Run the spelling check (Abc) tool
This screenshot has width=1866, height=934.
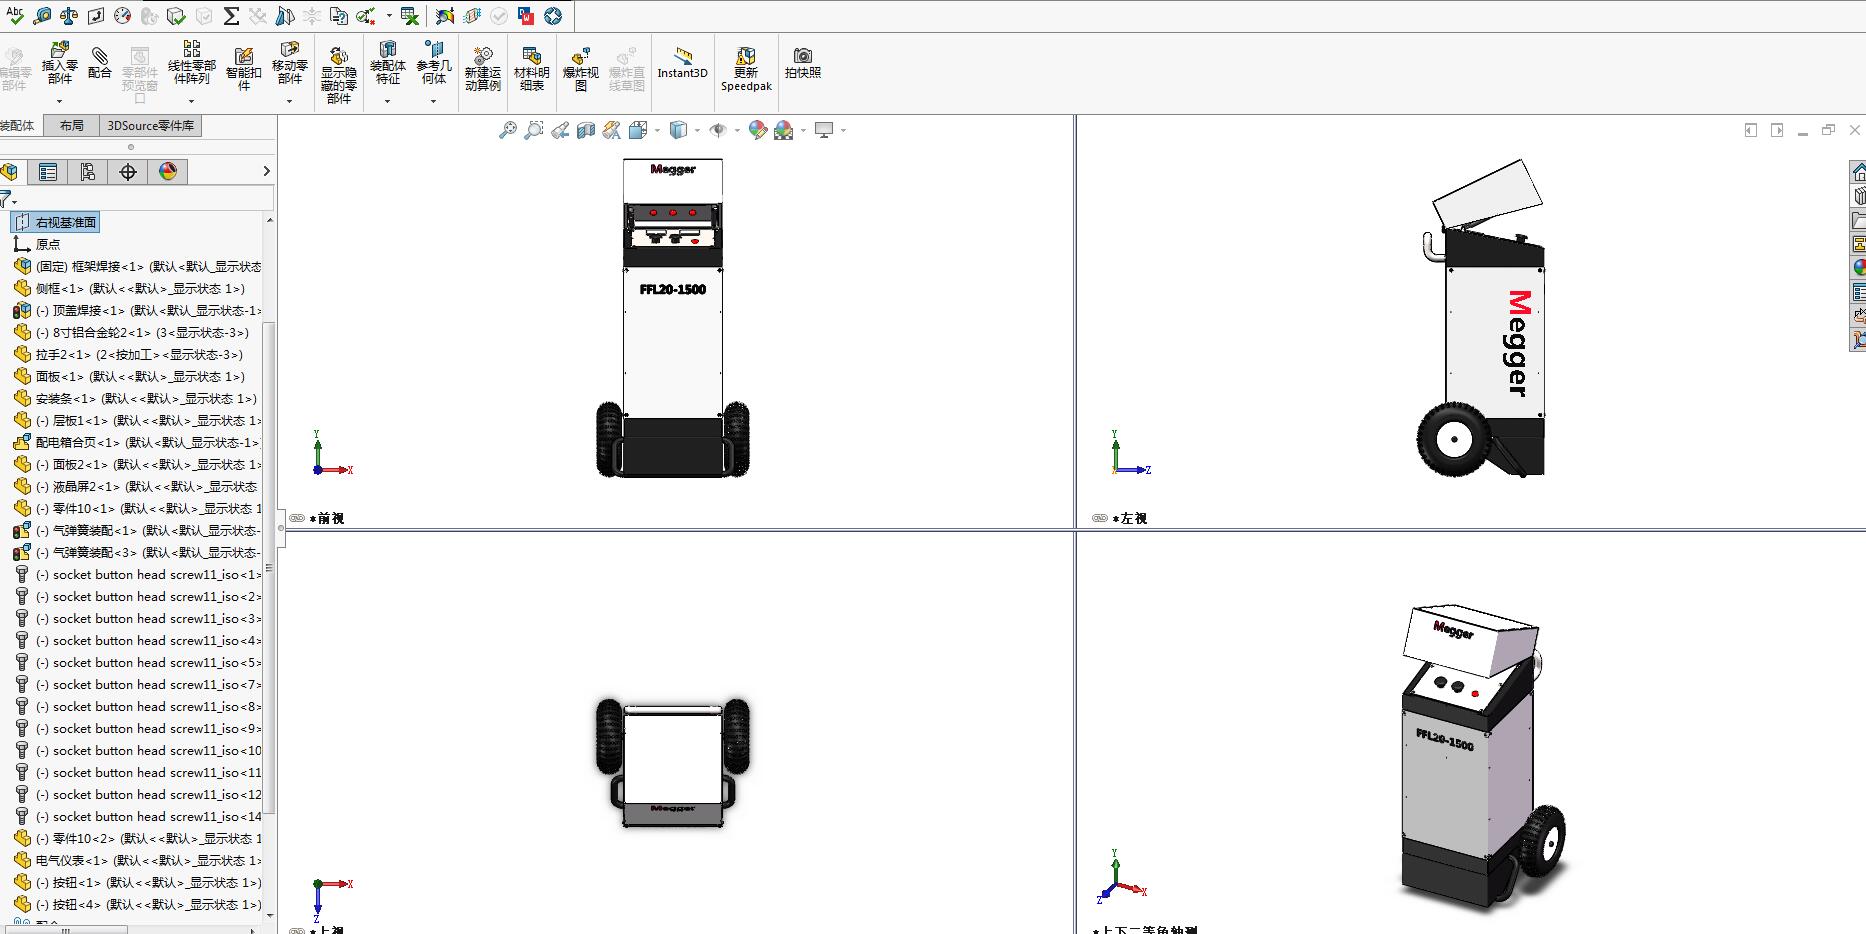pyautogui.click(x=15, y=15)
